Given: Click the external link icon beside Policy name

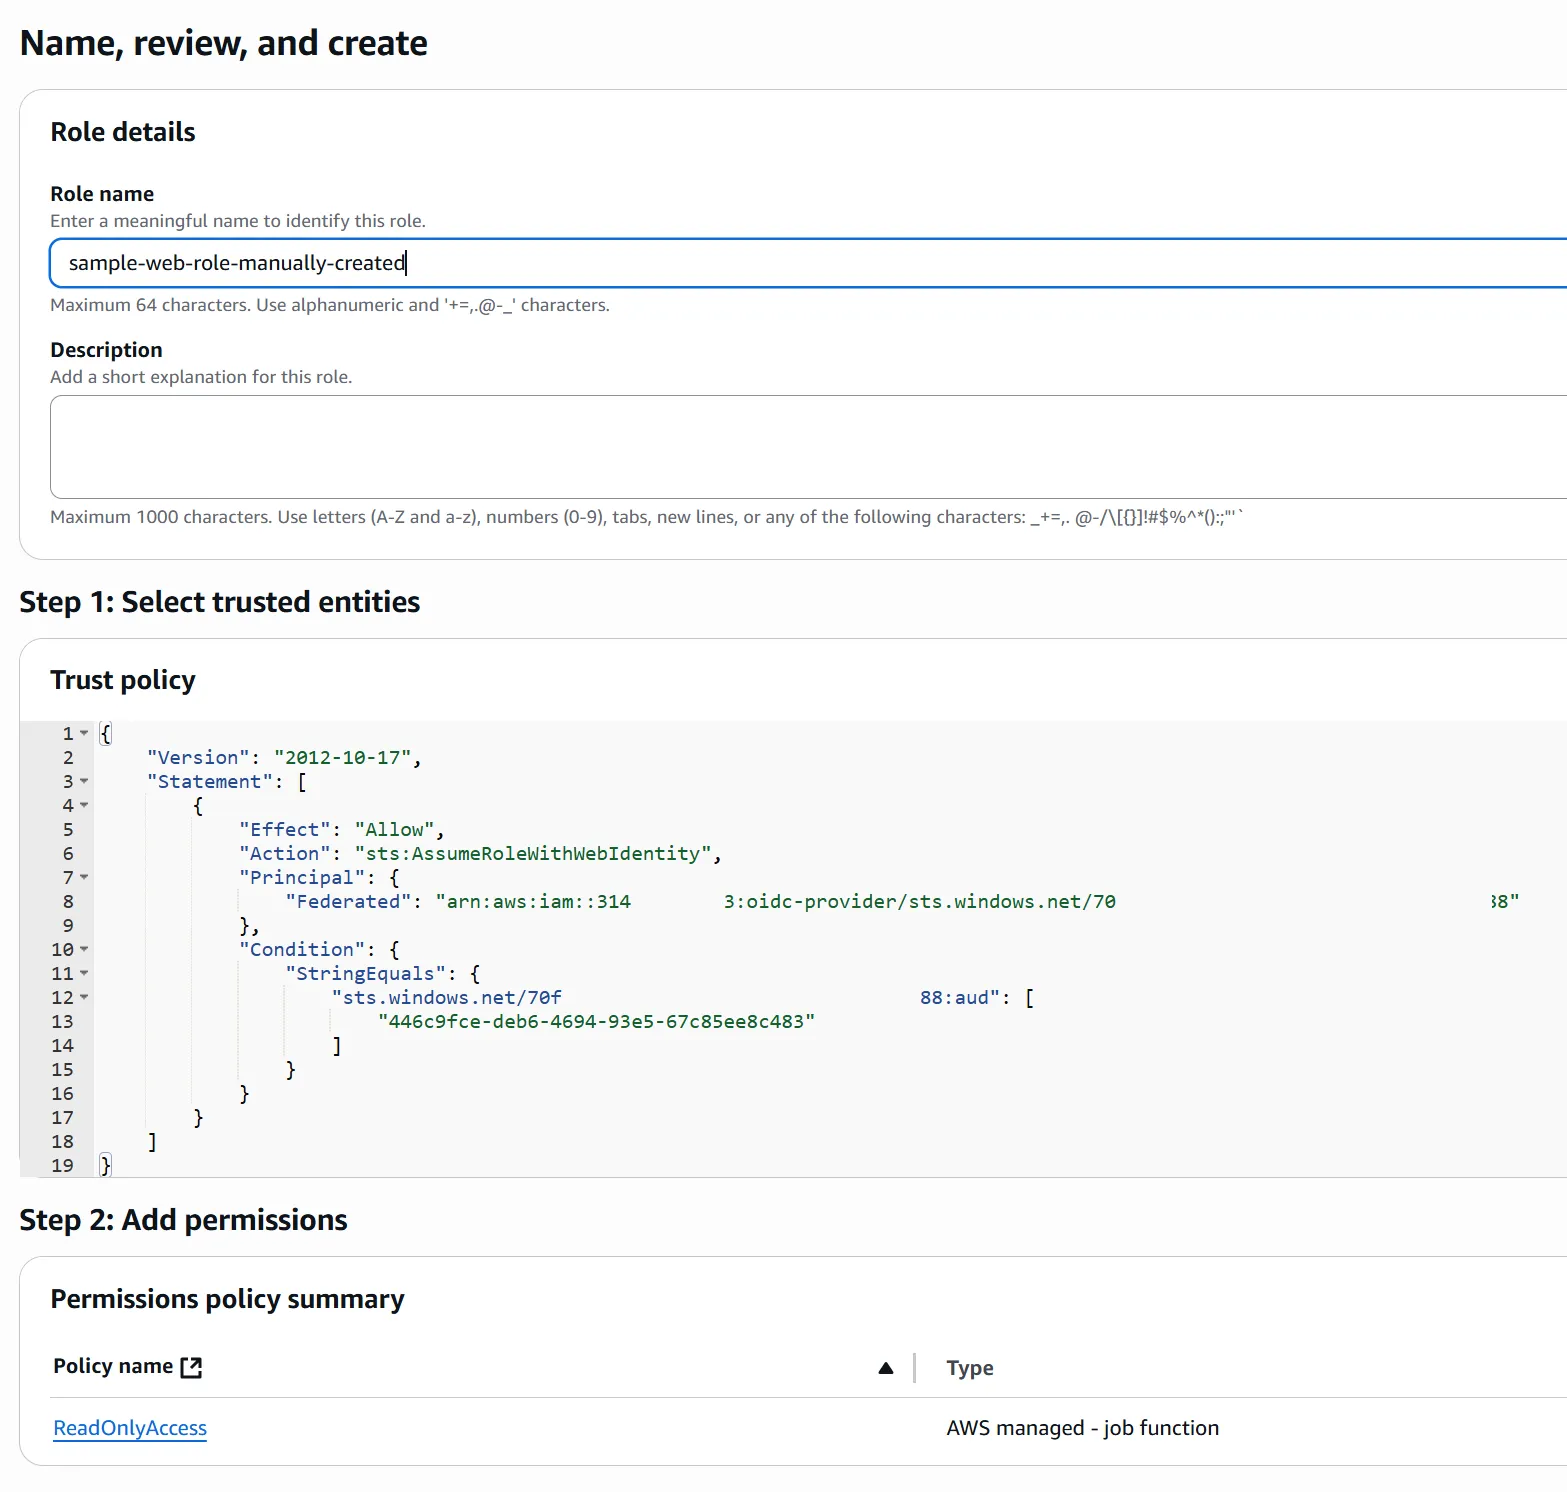Looking at the screenshot, I should (192, 1367).
